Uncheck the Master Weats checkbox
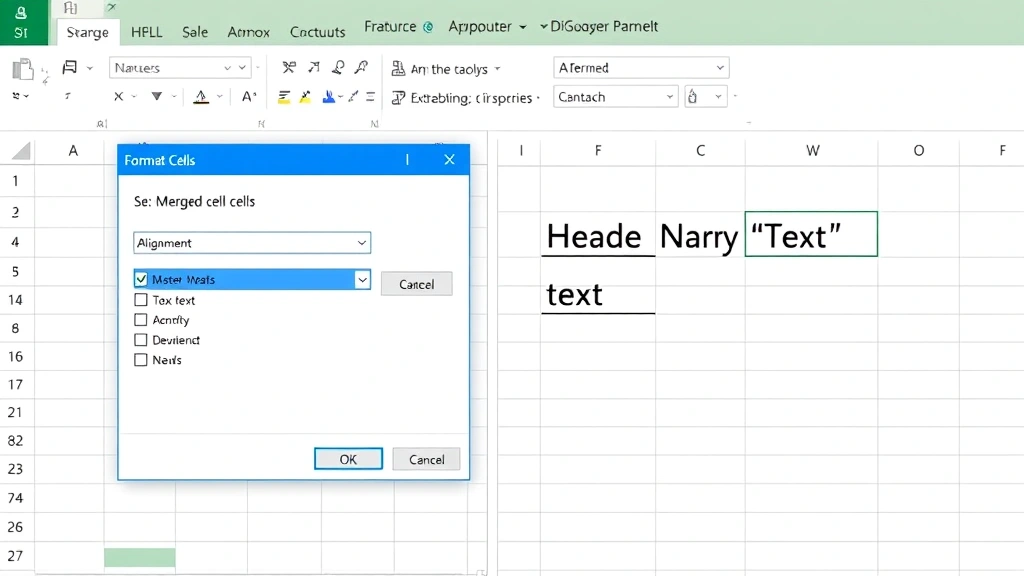 [140, 279]
